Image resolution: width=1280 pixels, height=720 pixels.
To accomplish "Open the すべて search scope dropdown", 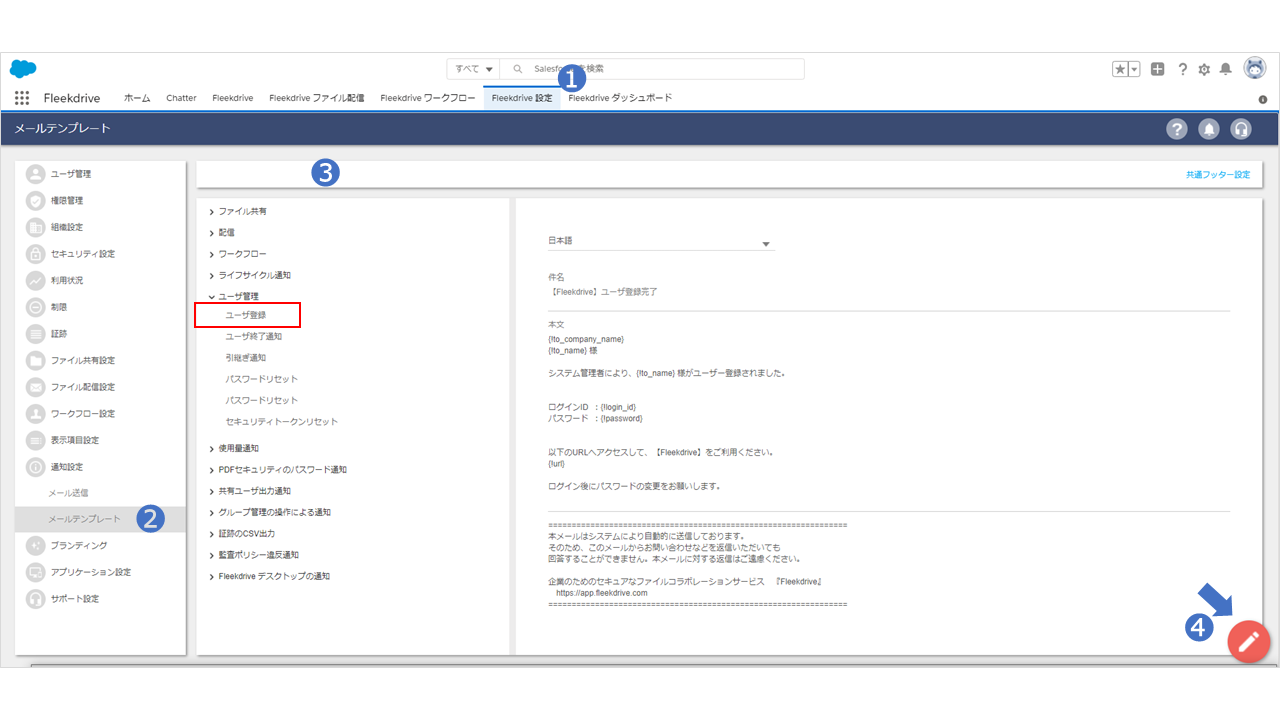I will 473,69.
